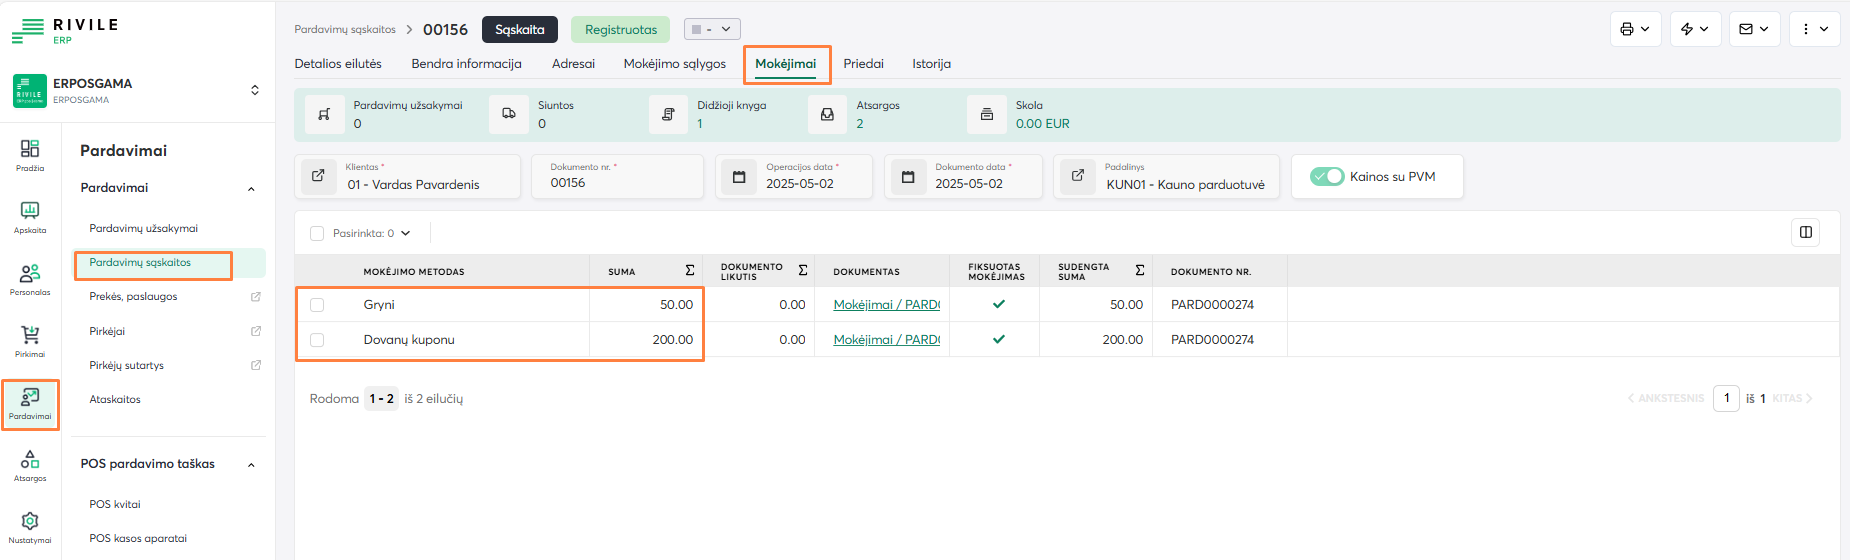Click the column layout icon above table

click(1805, 232)
